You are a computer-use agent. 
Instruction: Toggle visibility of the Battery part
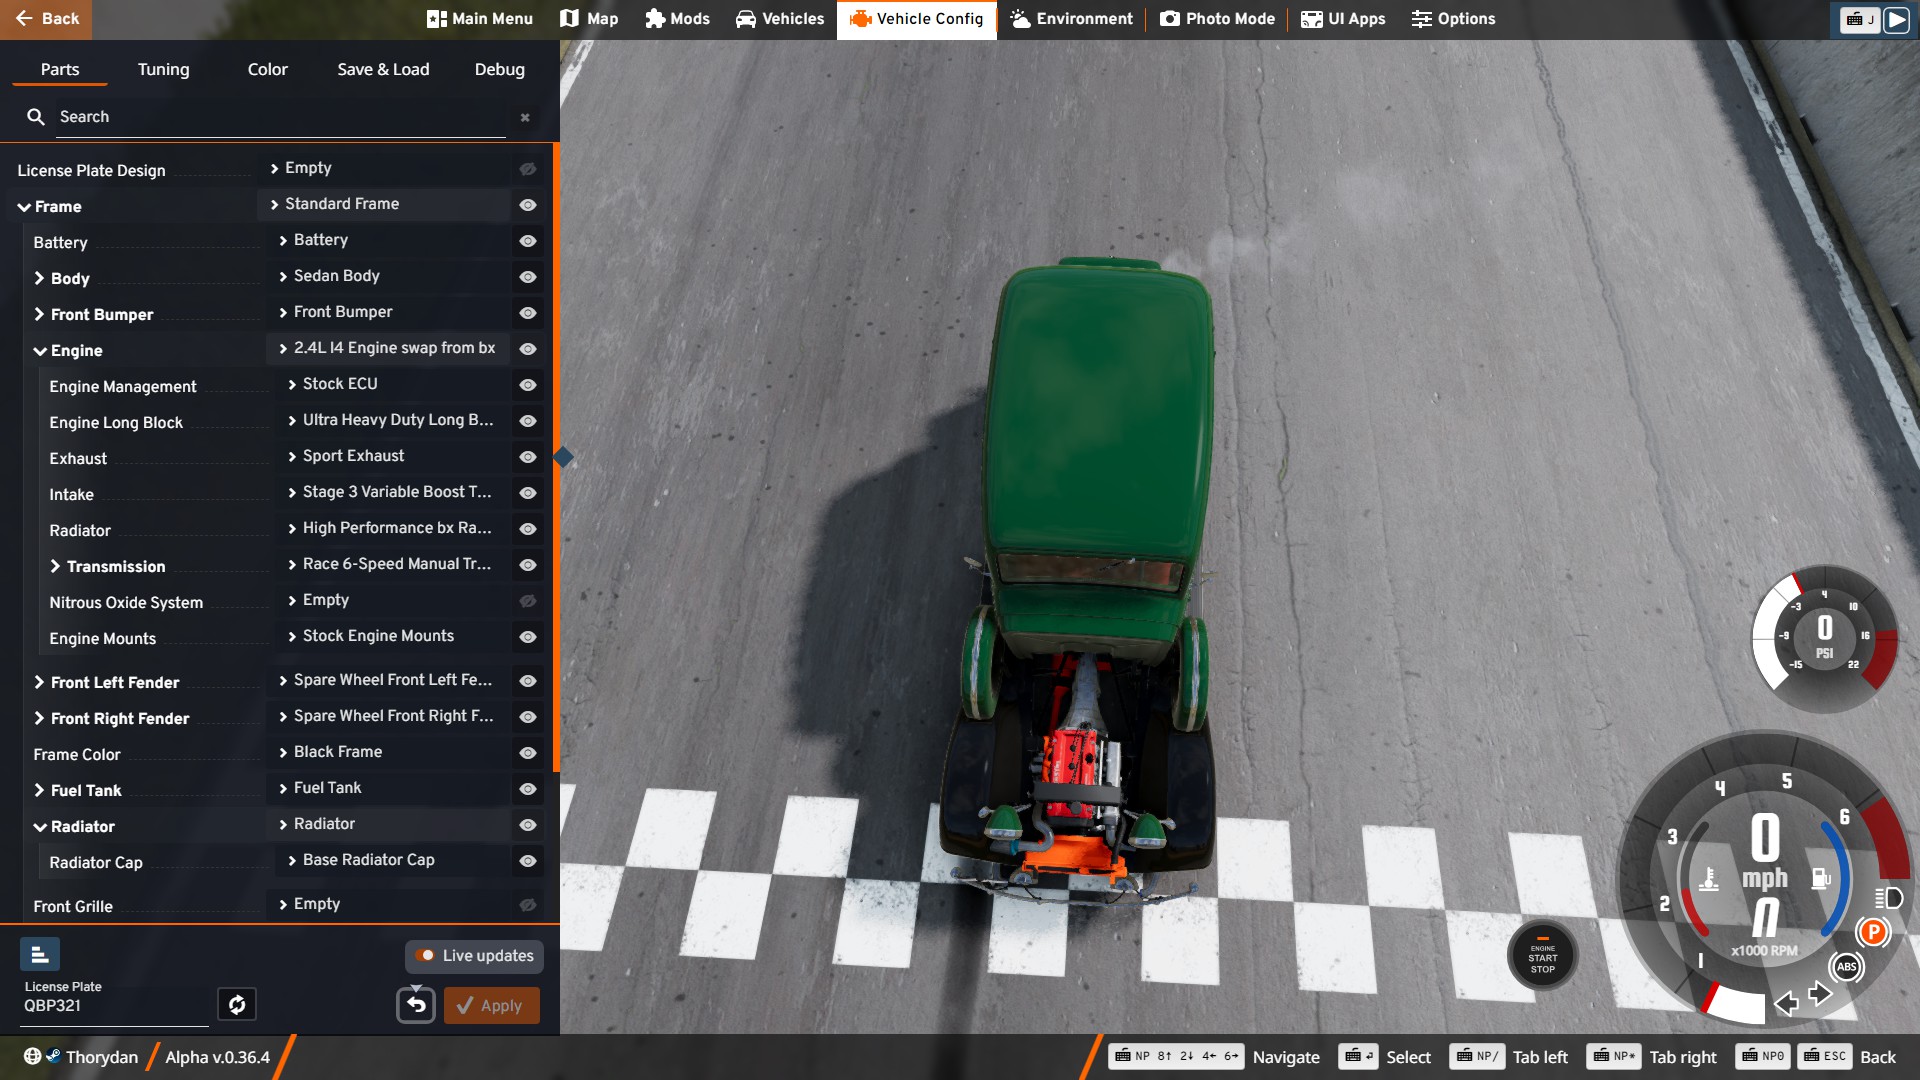pyautogui.click(x=528, y=240)
